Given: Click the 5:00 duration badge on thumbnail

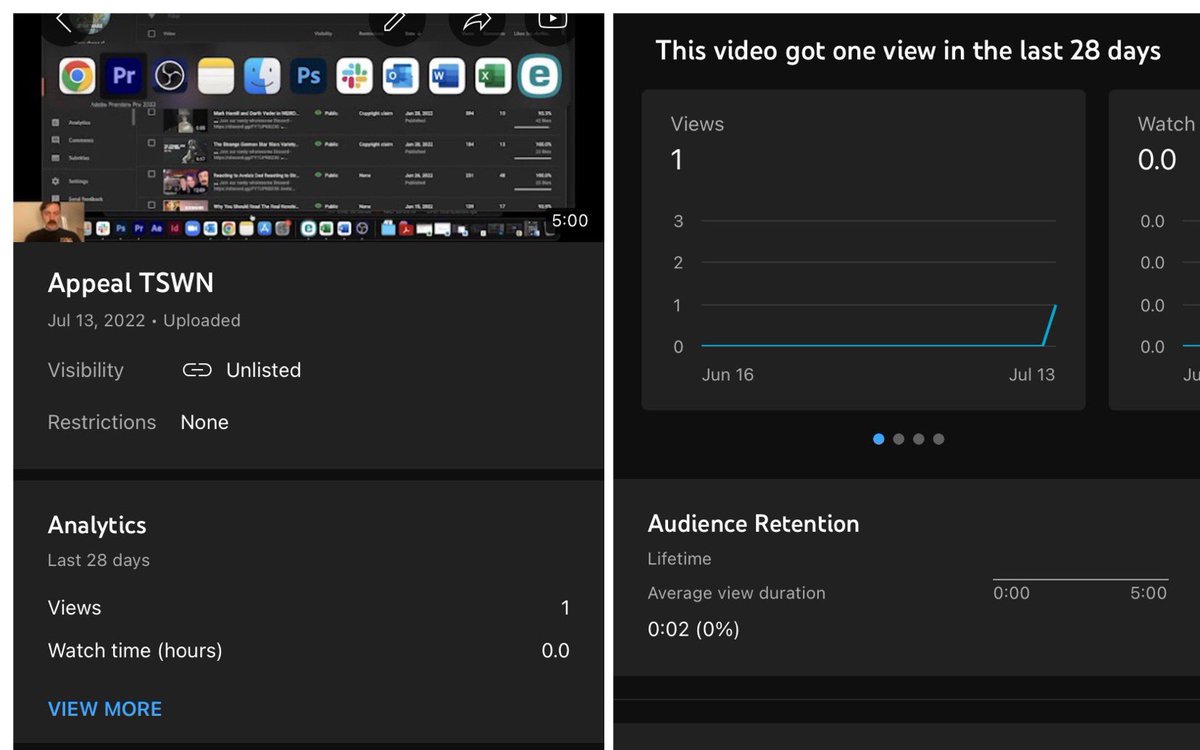Looking at the screenshot, I should pos(570,221).
